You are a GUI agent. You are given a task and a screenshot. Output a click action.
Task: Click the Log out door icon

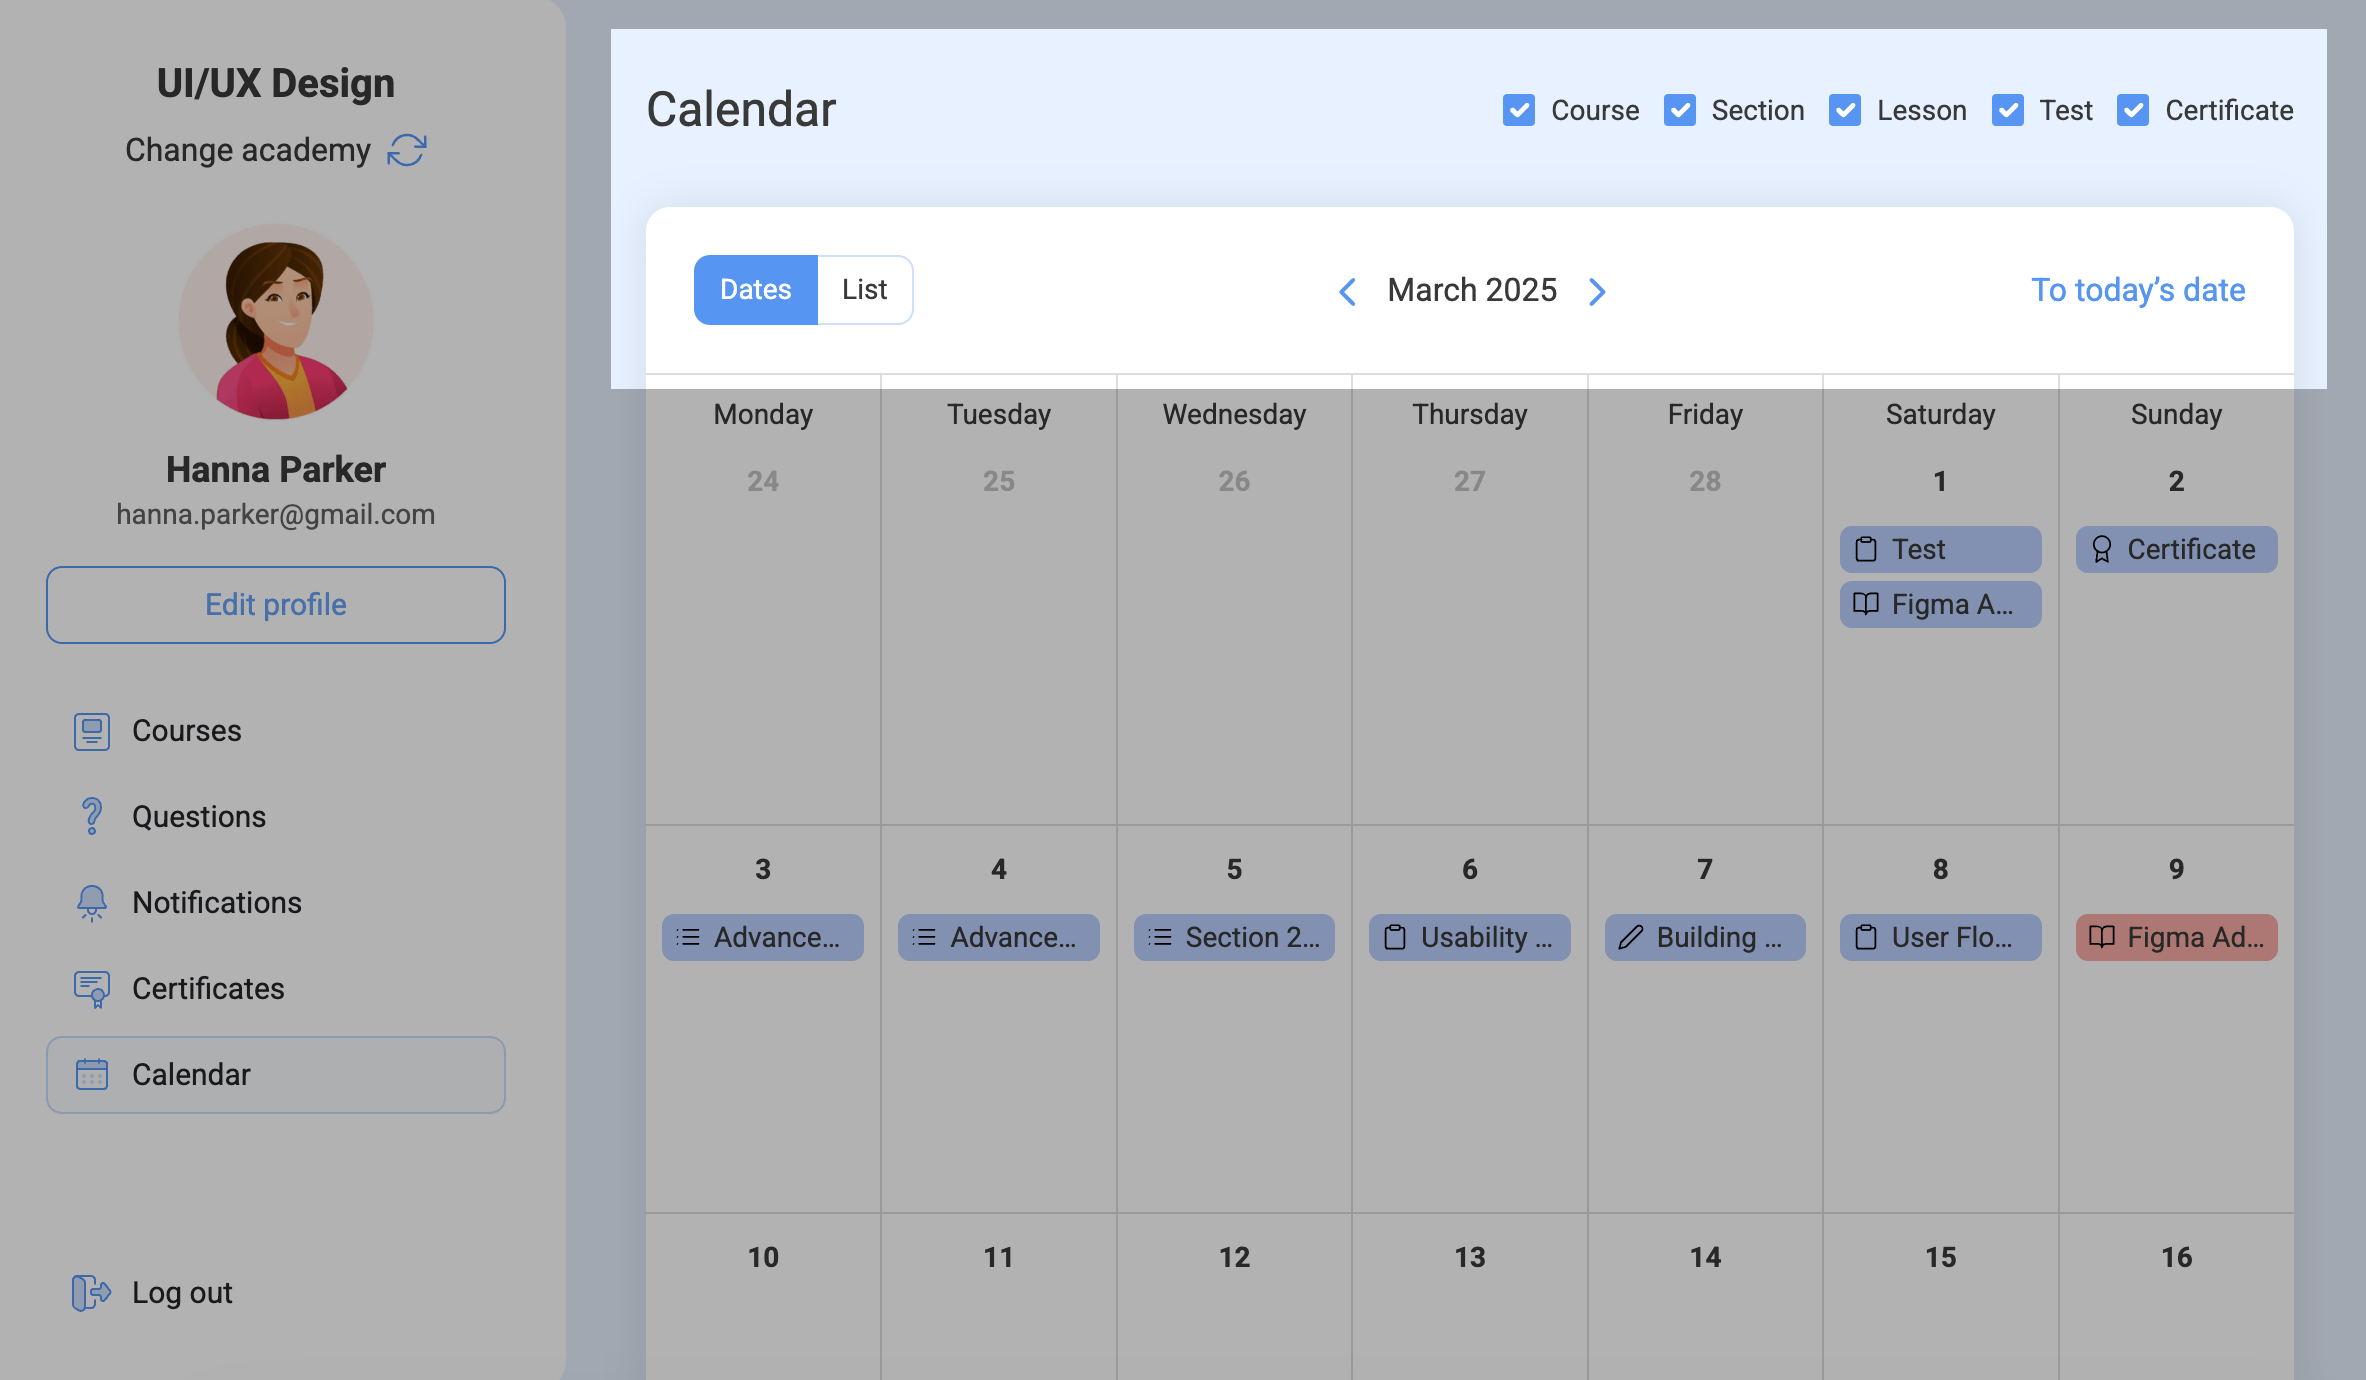(90, 1292)
